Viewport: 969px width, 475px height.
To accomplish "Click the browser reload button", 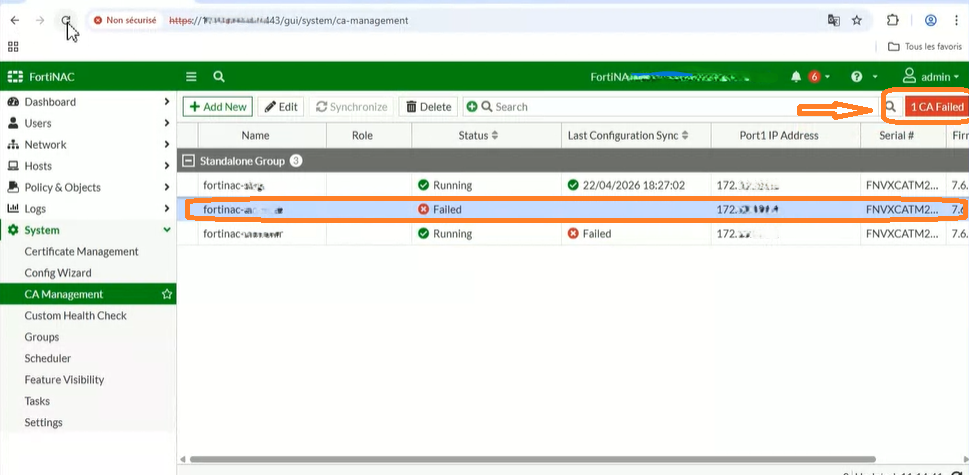I will [66, 20].
